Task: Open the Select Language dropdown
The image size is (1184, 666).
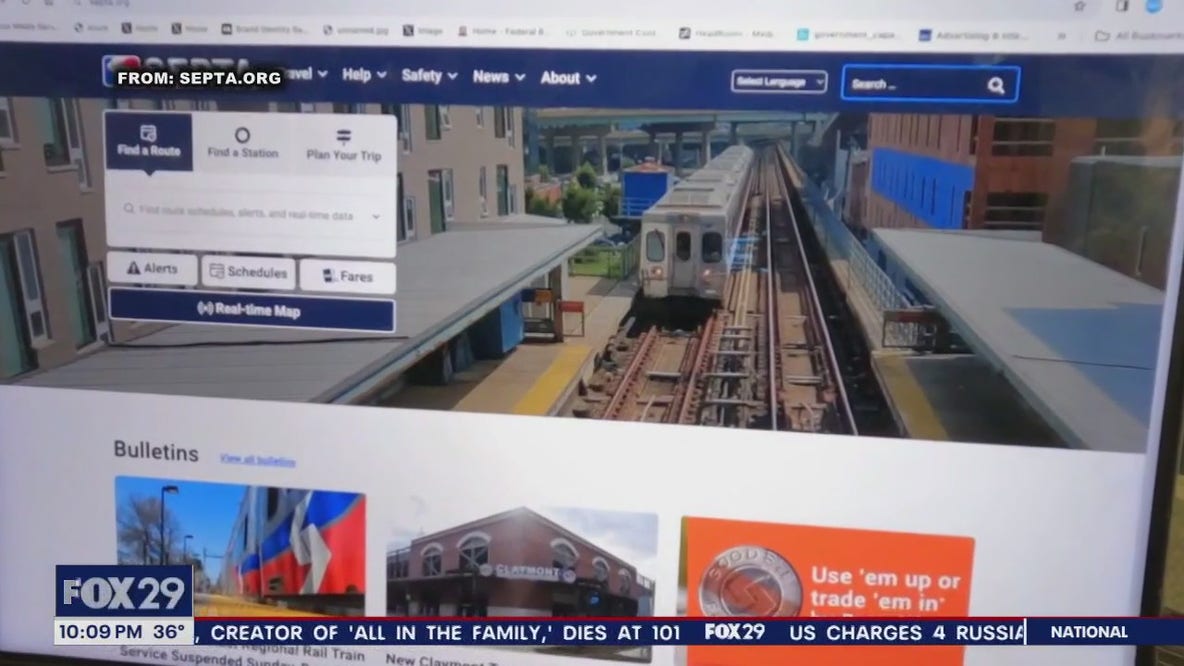Action: (779, 82)
